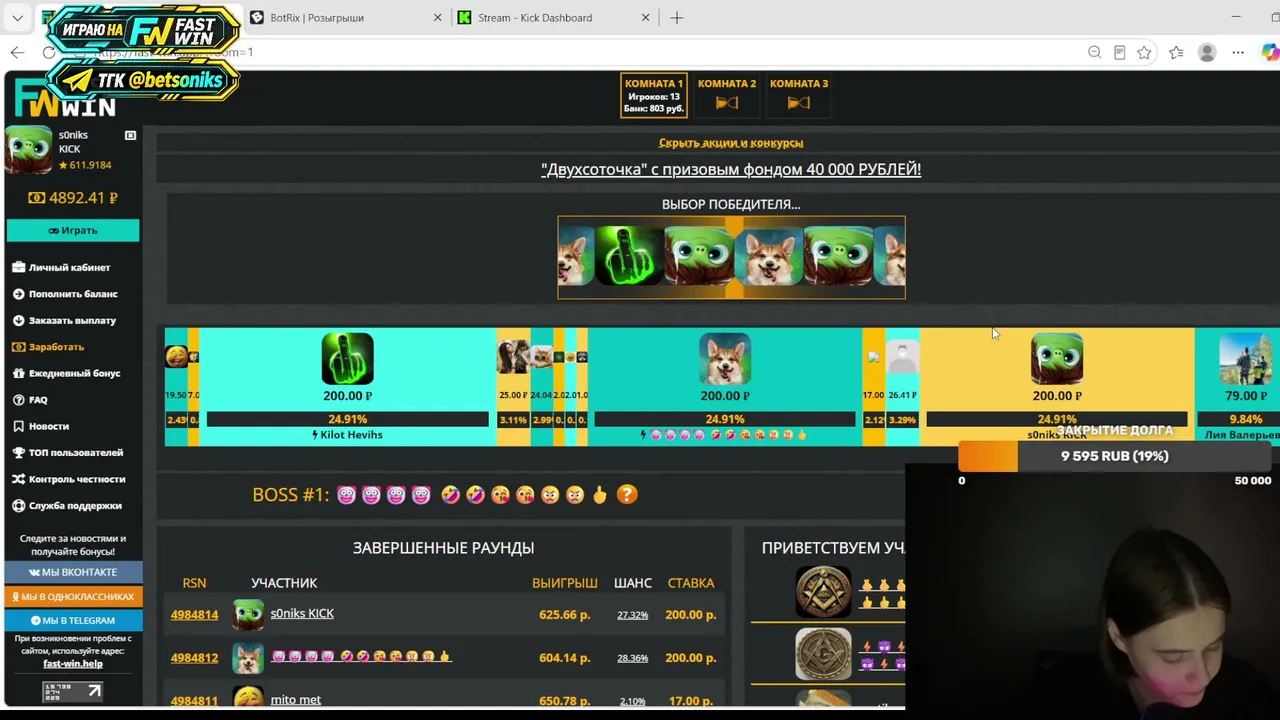Click the 28.36% chance value
Viewport: 1280px width, 720px height.
click(633, 658)
